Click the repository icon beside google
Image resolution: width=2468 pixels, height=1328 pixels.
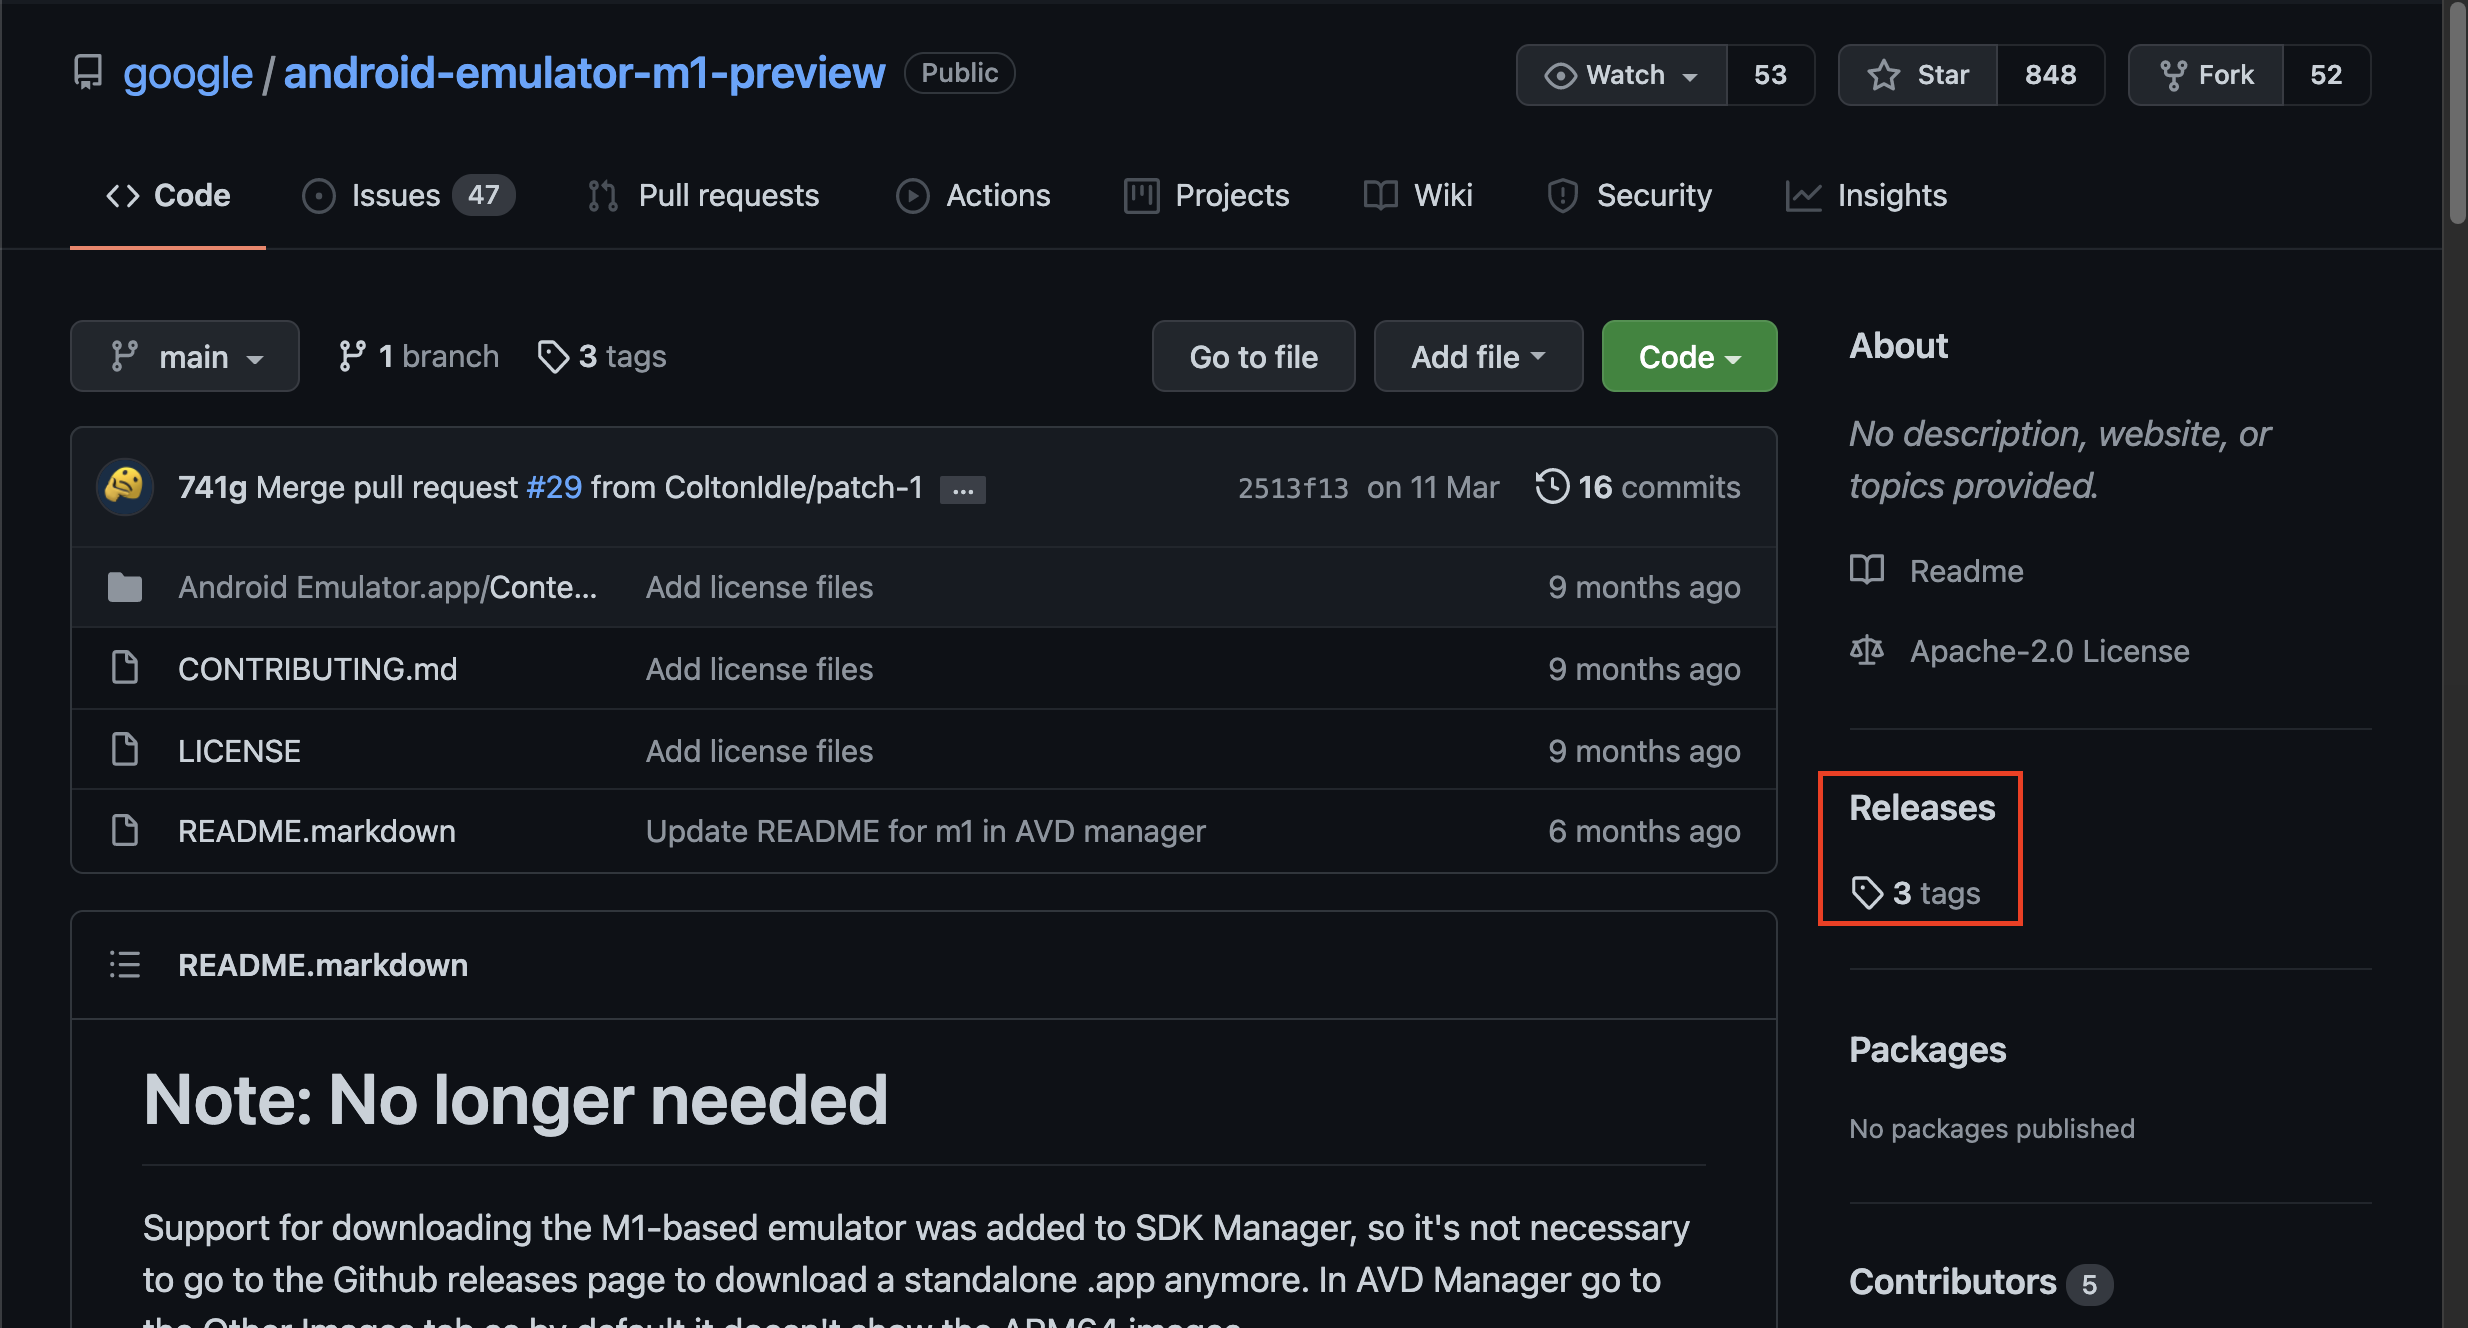coord(88,73)
